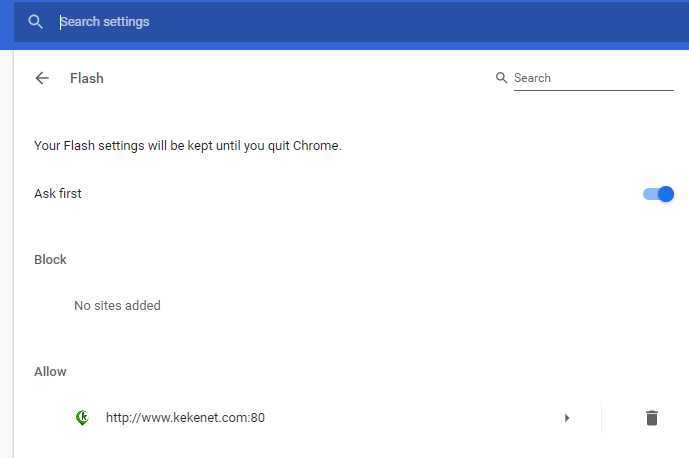Viewport: 689px width, 458px height.
Task: Delete kekenet.com with the trash can icon
Action: pyautogui.click(x=652, y=418)
